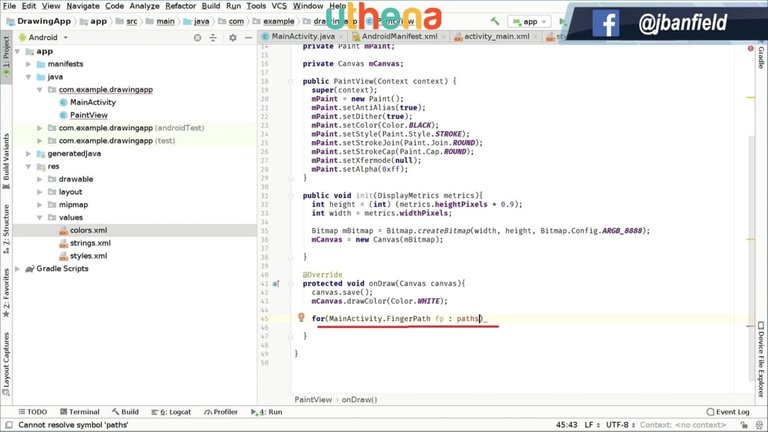
Task: Expand the manifests folder
Action: (x=40, y=63)
